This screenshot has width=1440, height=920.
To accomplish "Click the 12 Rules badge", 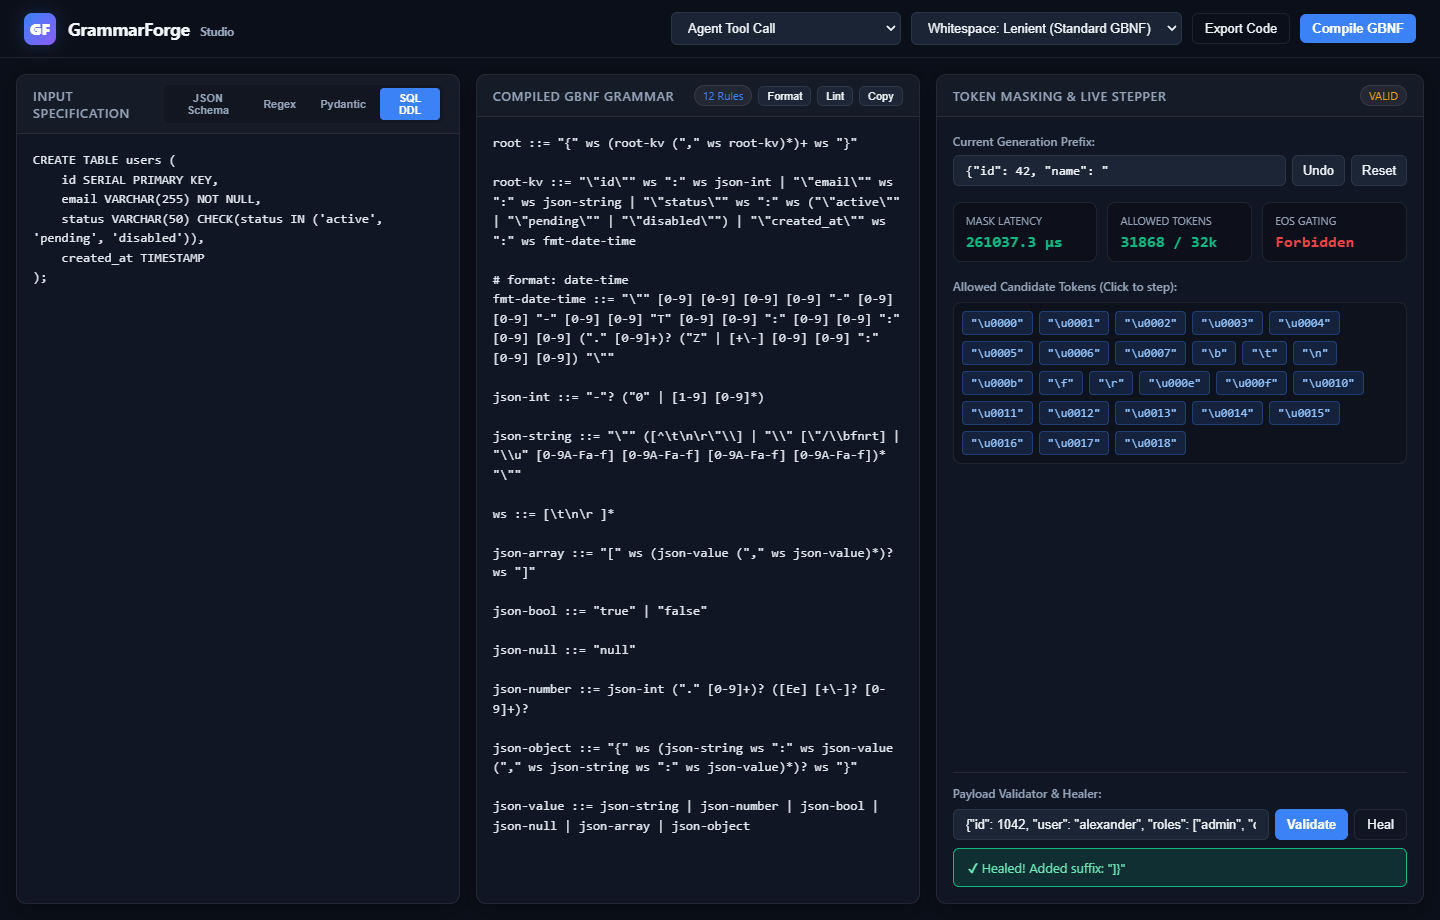I will 723,96.
